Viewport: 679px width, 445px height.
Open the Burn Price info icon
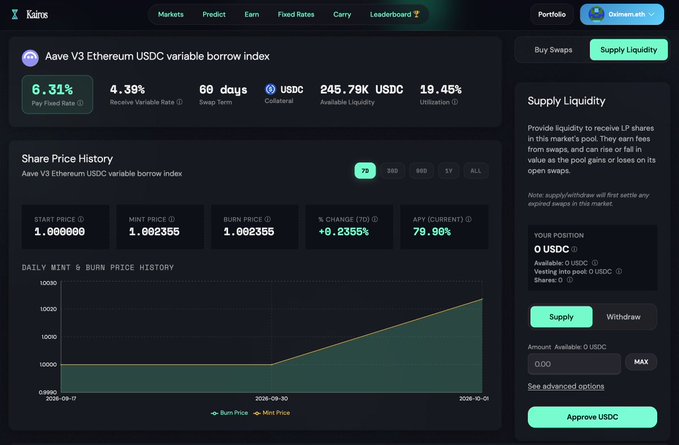(268, 219)
